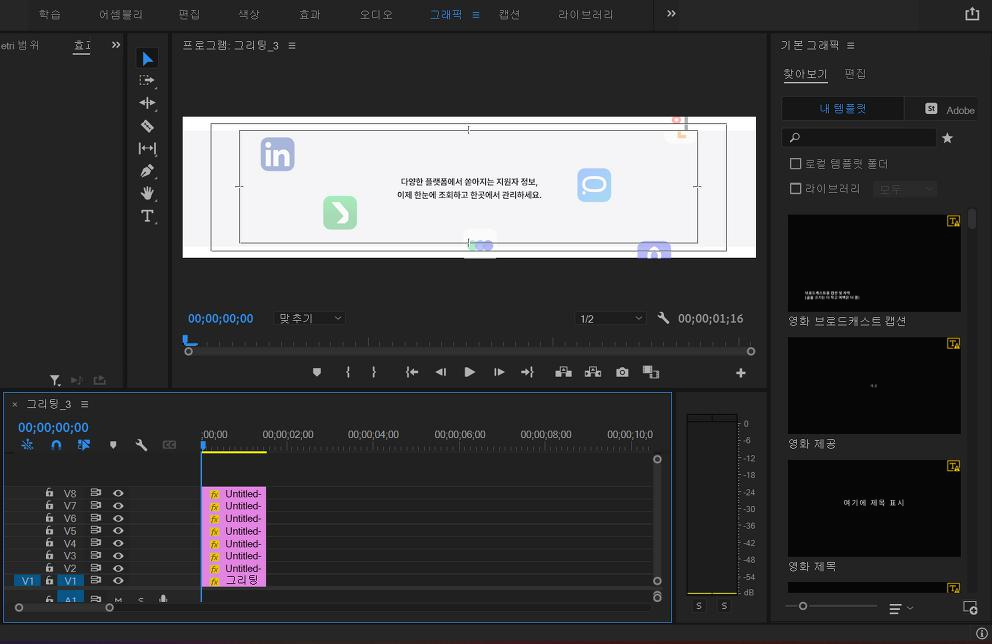Add marker in timeline panel
992x644 pixels.
(113, 445)
